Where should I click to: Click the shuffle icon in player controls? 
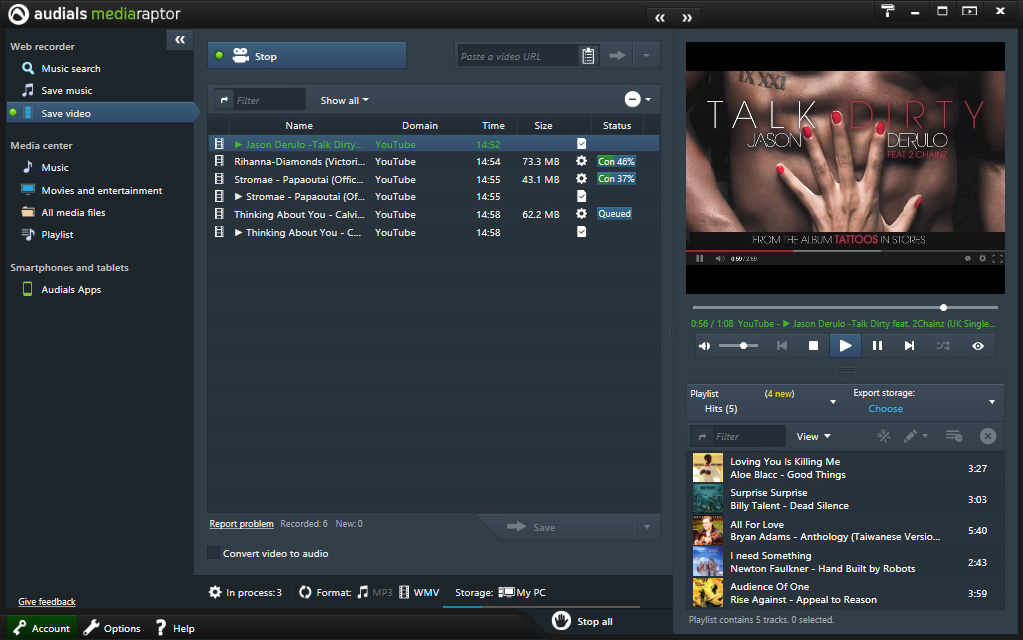click(x=942, y=346)
